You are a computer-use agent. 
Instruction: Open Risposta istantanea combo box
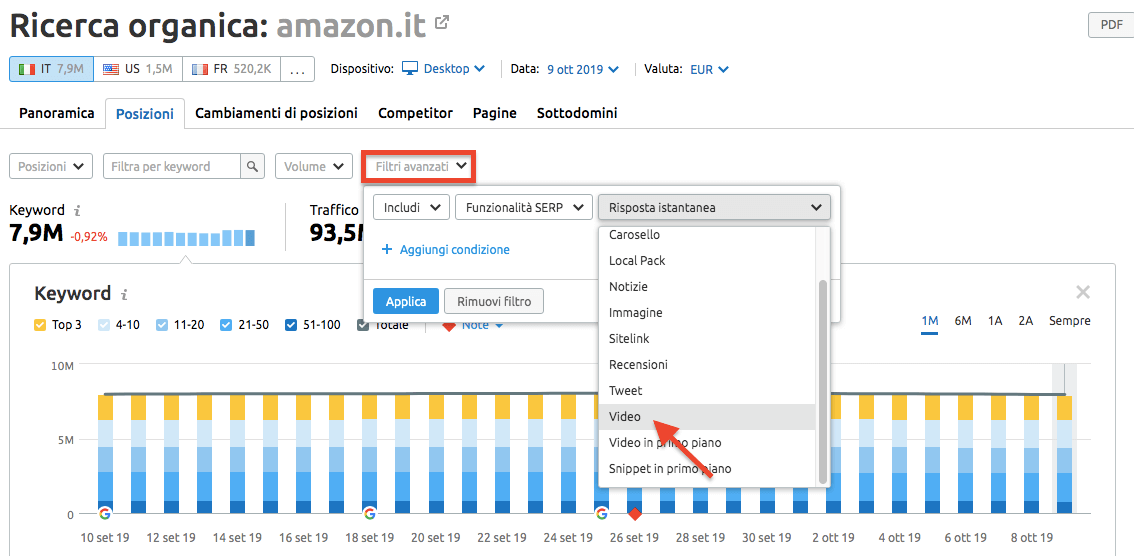[714, 208]
